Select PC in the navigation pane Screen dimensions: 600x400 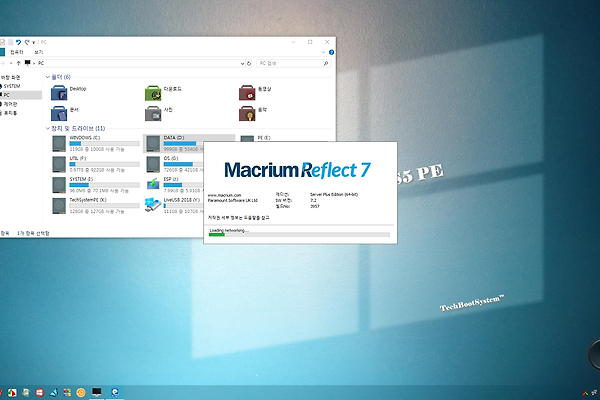pyautogui.click(x=8, y=95)
